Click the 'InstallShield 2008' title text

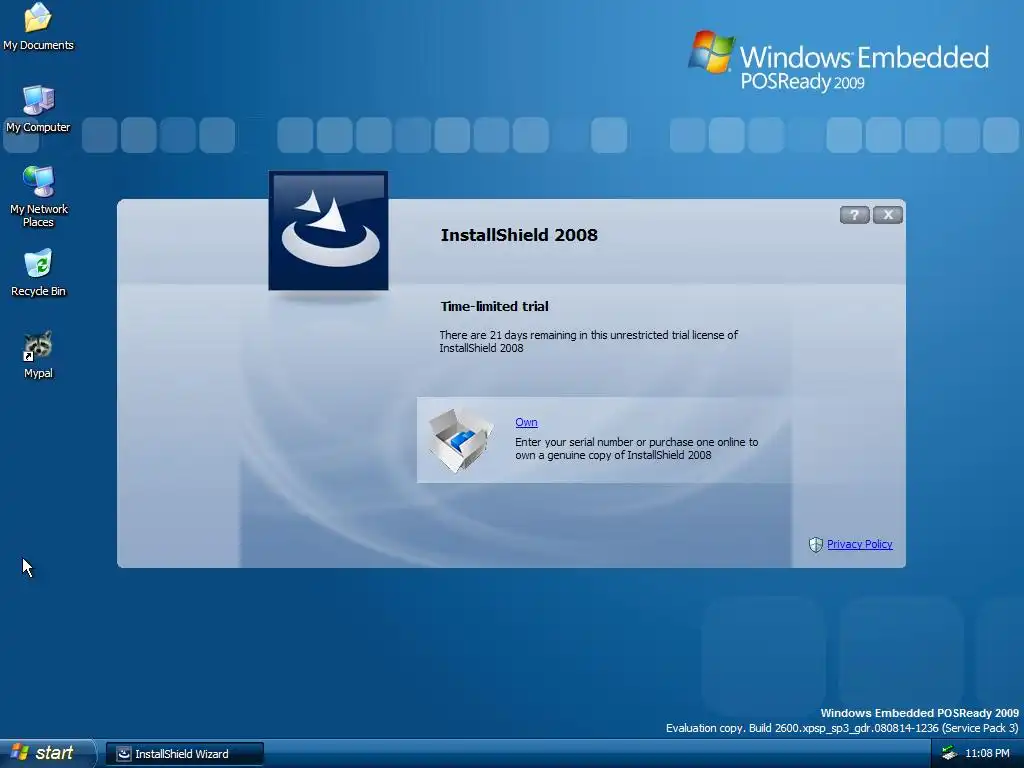[x=519, y=235]
